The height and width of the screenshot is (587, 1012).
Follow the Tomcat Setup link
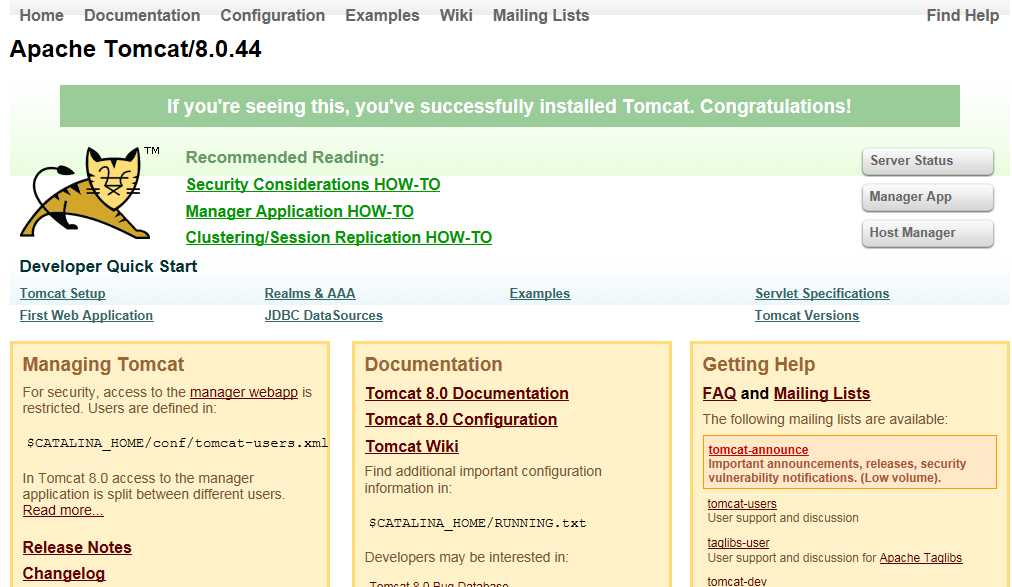[63, 294]
